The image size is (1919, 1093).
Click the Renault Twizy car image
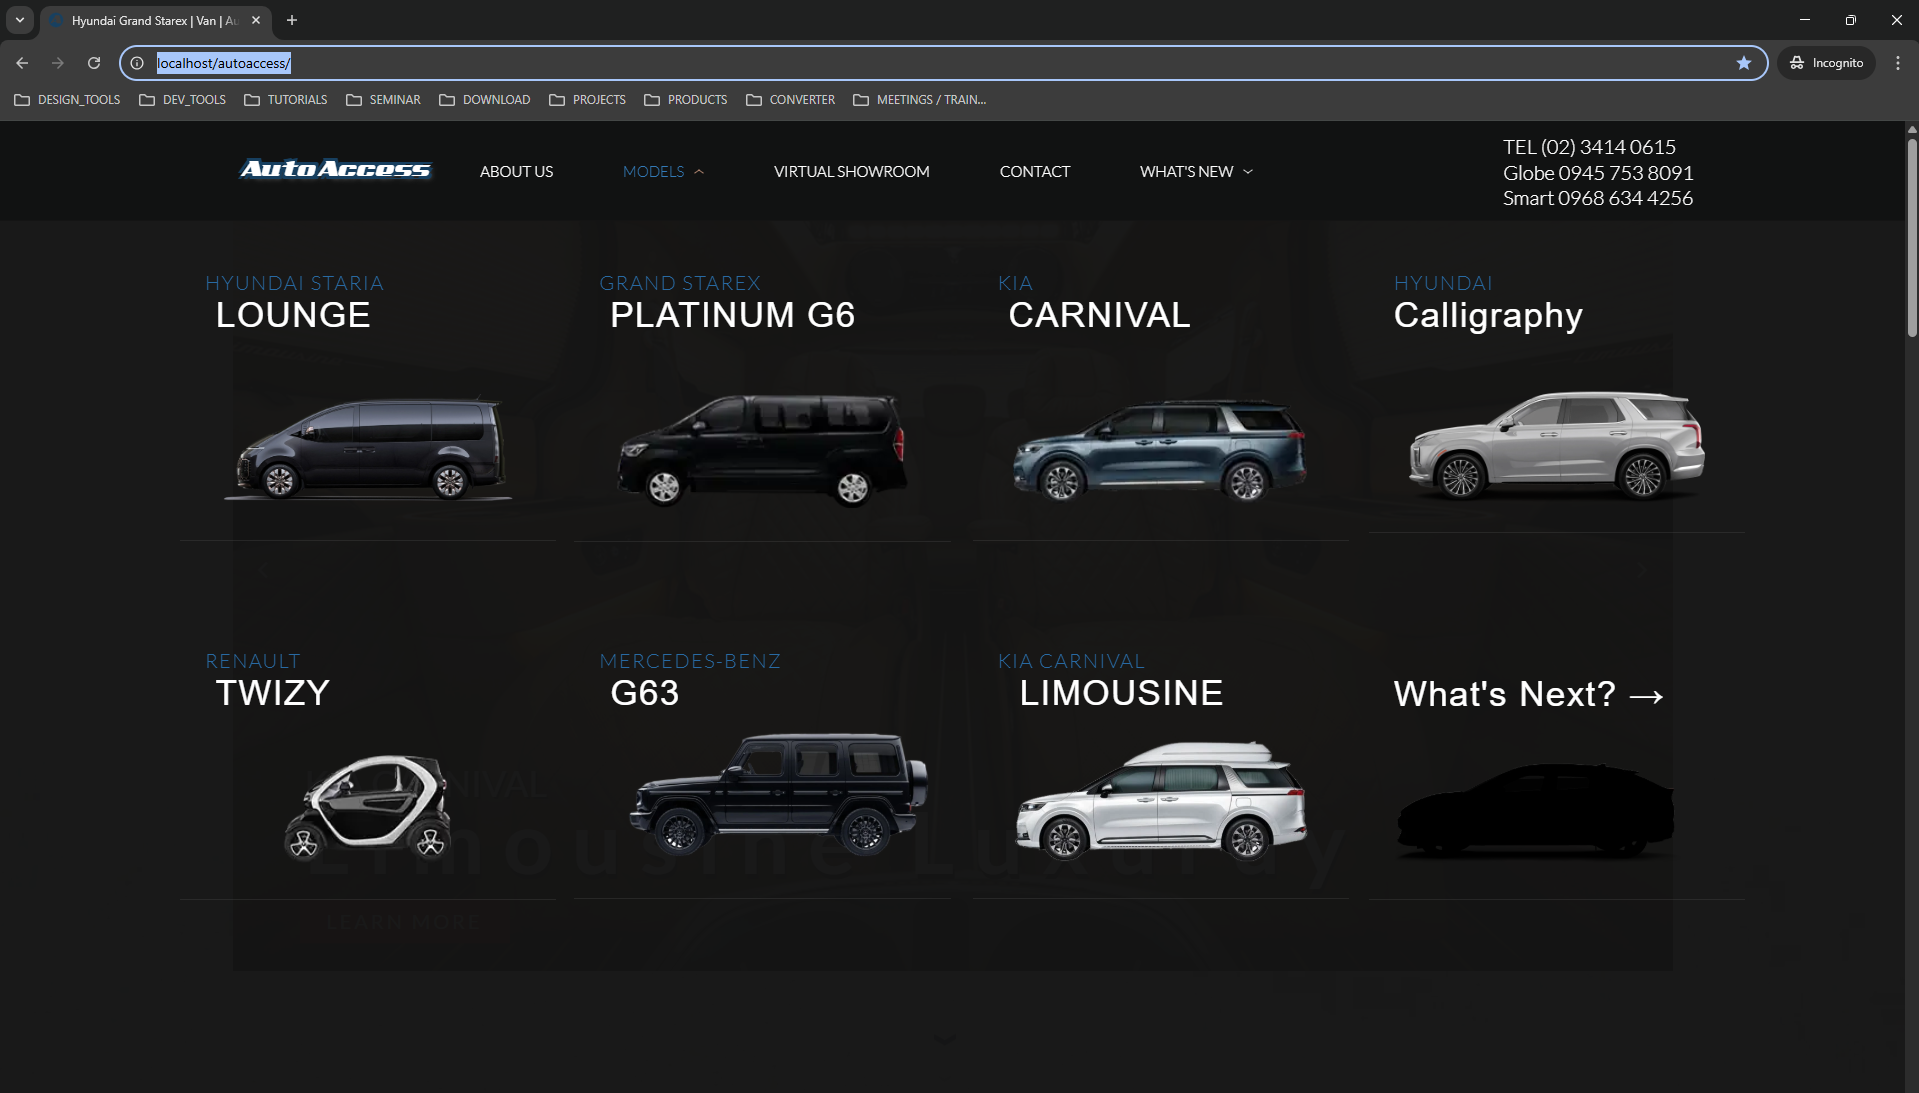pos(368,808)
